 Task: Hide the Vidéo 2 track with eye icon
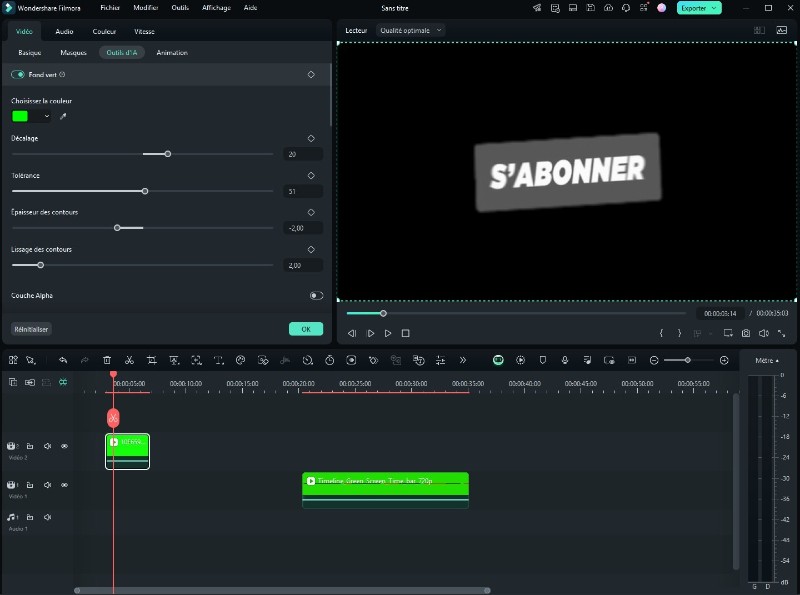click(64, 446)
